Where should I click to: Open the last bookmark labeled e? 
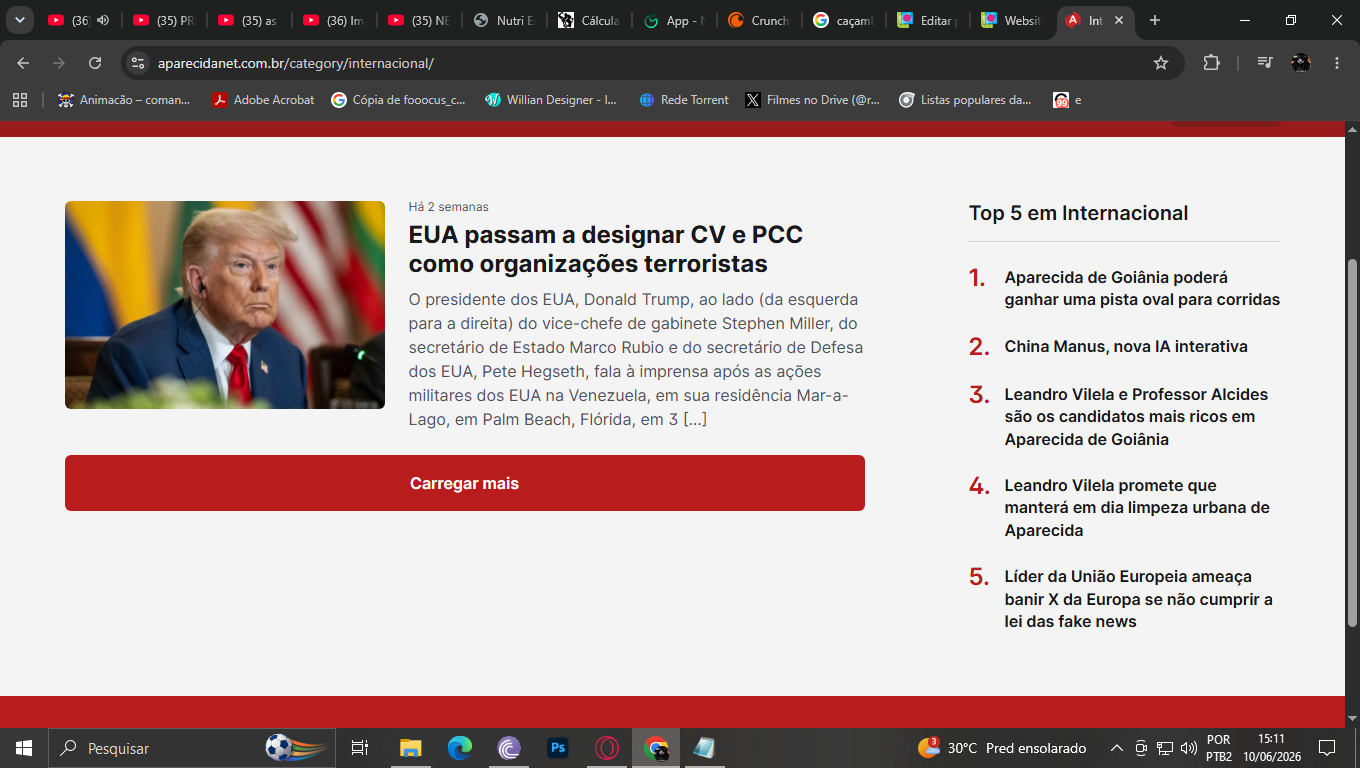click(1068, 100)
